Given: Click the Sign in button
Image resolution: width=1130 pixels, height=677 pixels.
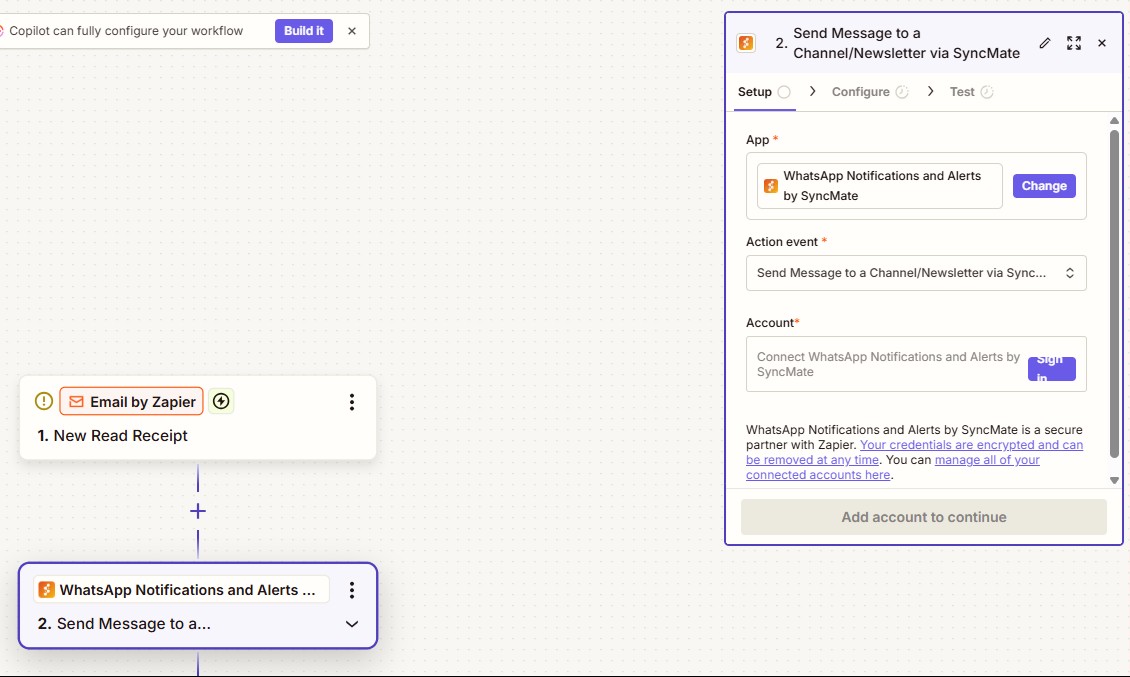Looking at the screenshot, I should [x=1051, y=368].
